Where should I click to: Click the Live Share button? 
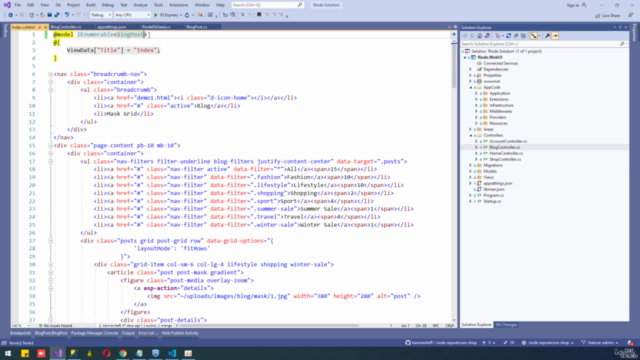[x=608, y=16]
